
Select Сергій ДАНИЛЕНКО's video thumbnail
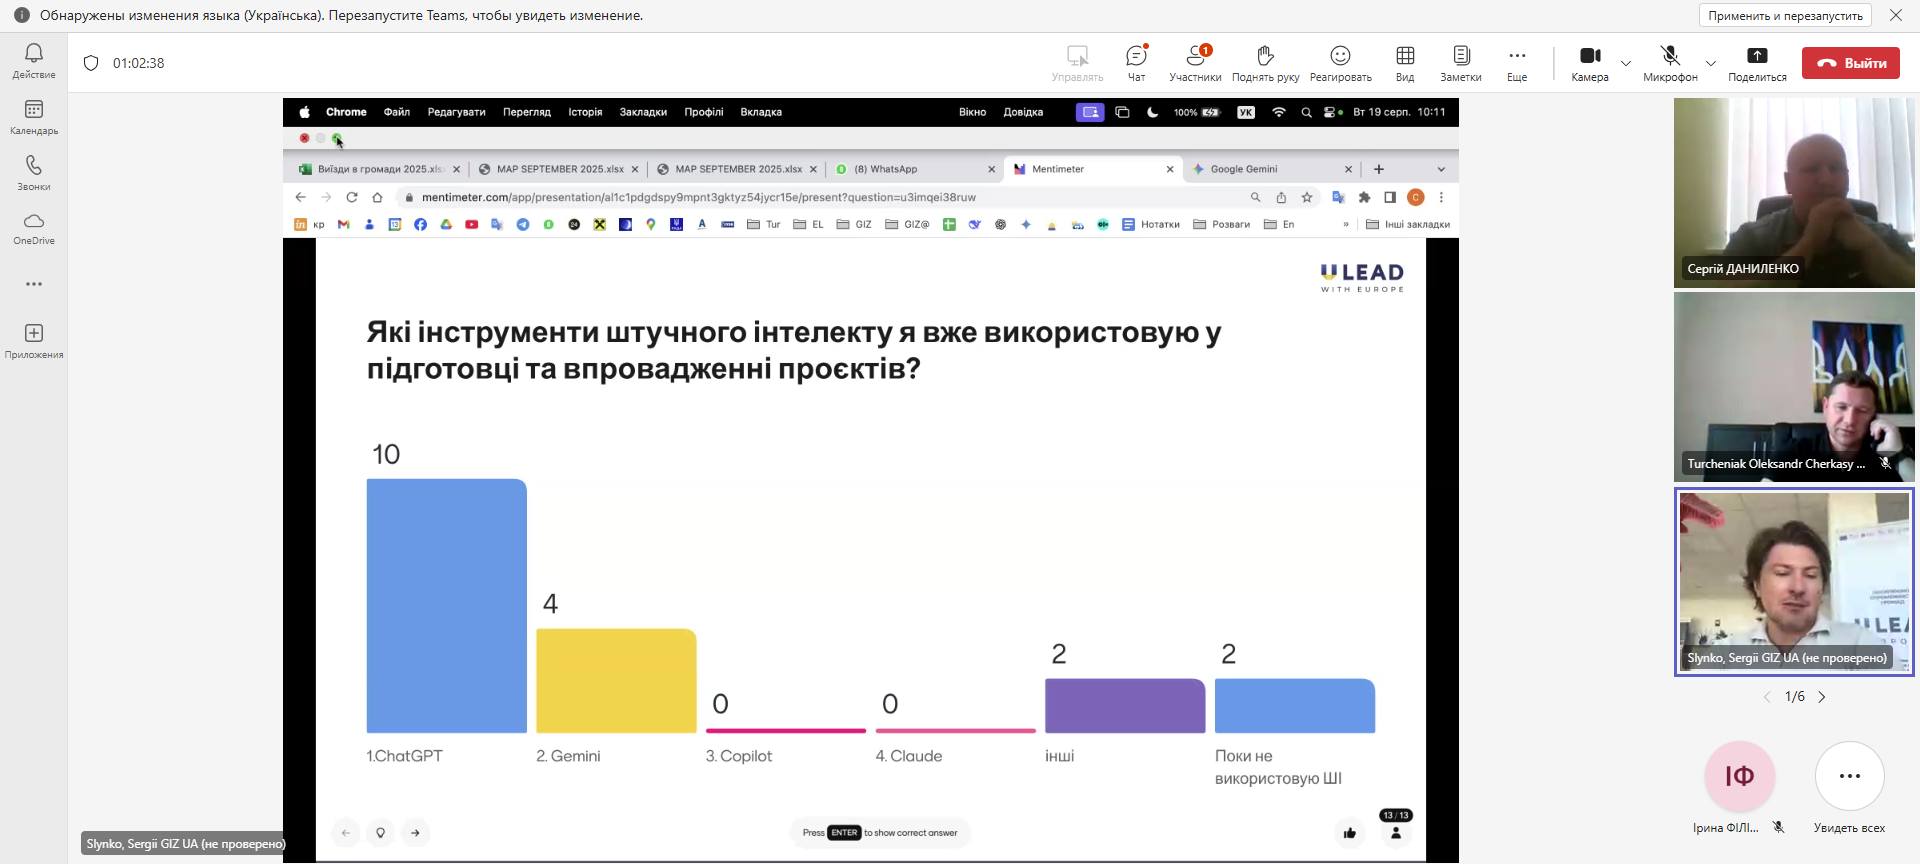1794,192
